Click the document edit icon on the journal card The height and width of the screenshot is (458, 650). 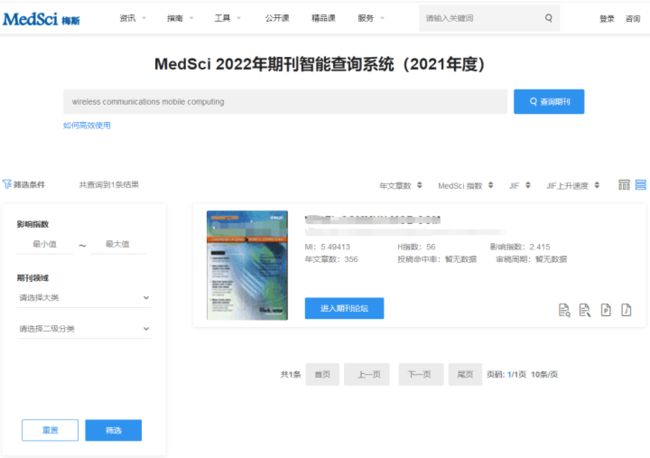[585, 310]
